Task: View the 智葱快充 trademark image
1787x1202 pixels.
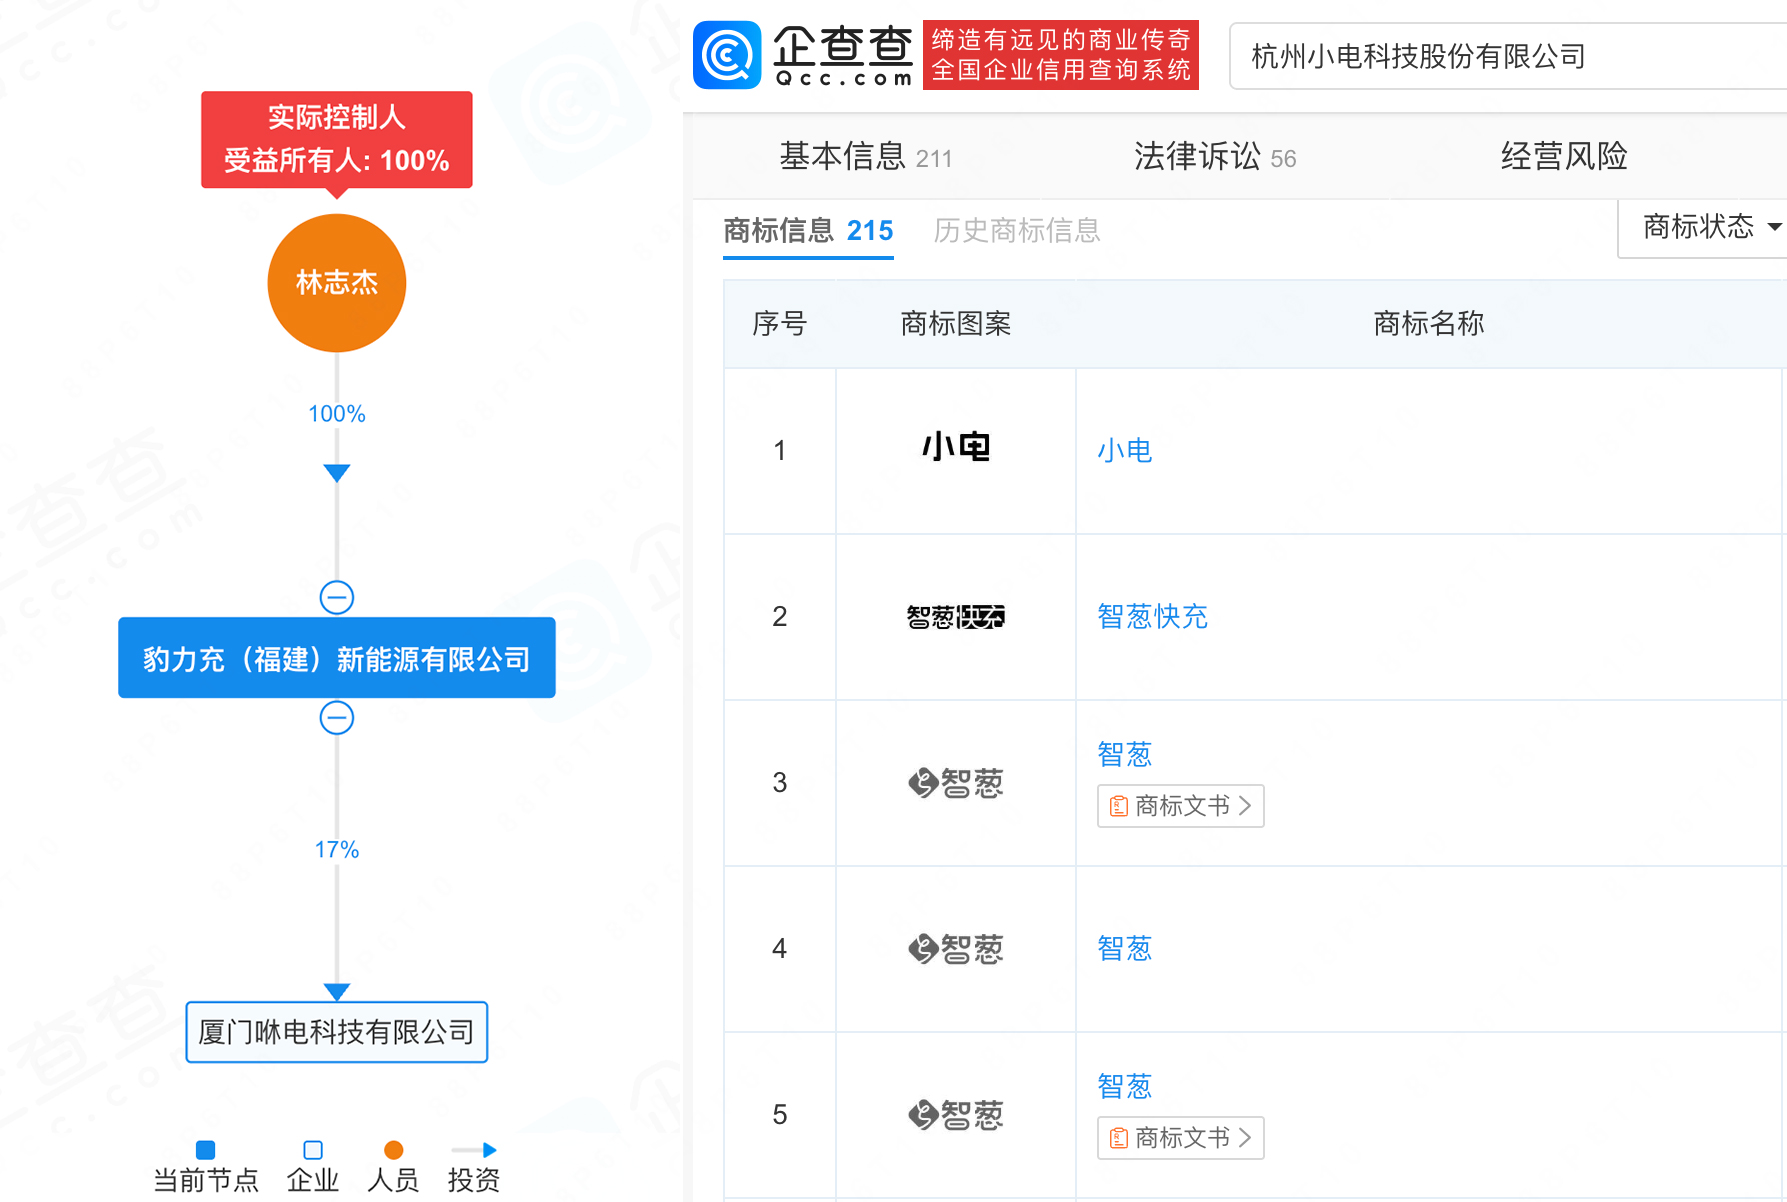Action: point(956,617)
